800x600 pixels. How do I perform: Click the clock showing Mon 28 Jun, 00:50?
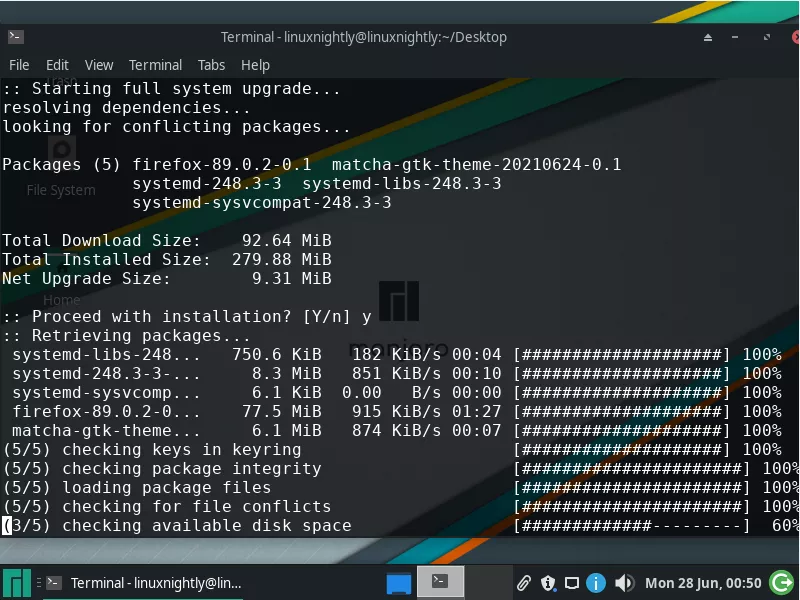point(703,583)
